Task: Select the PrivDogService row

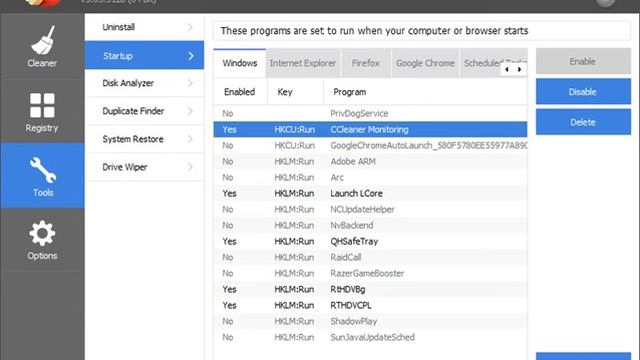Action: point(370,113)
